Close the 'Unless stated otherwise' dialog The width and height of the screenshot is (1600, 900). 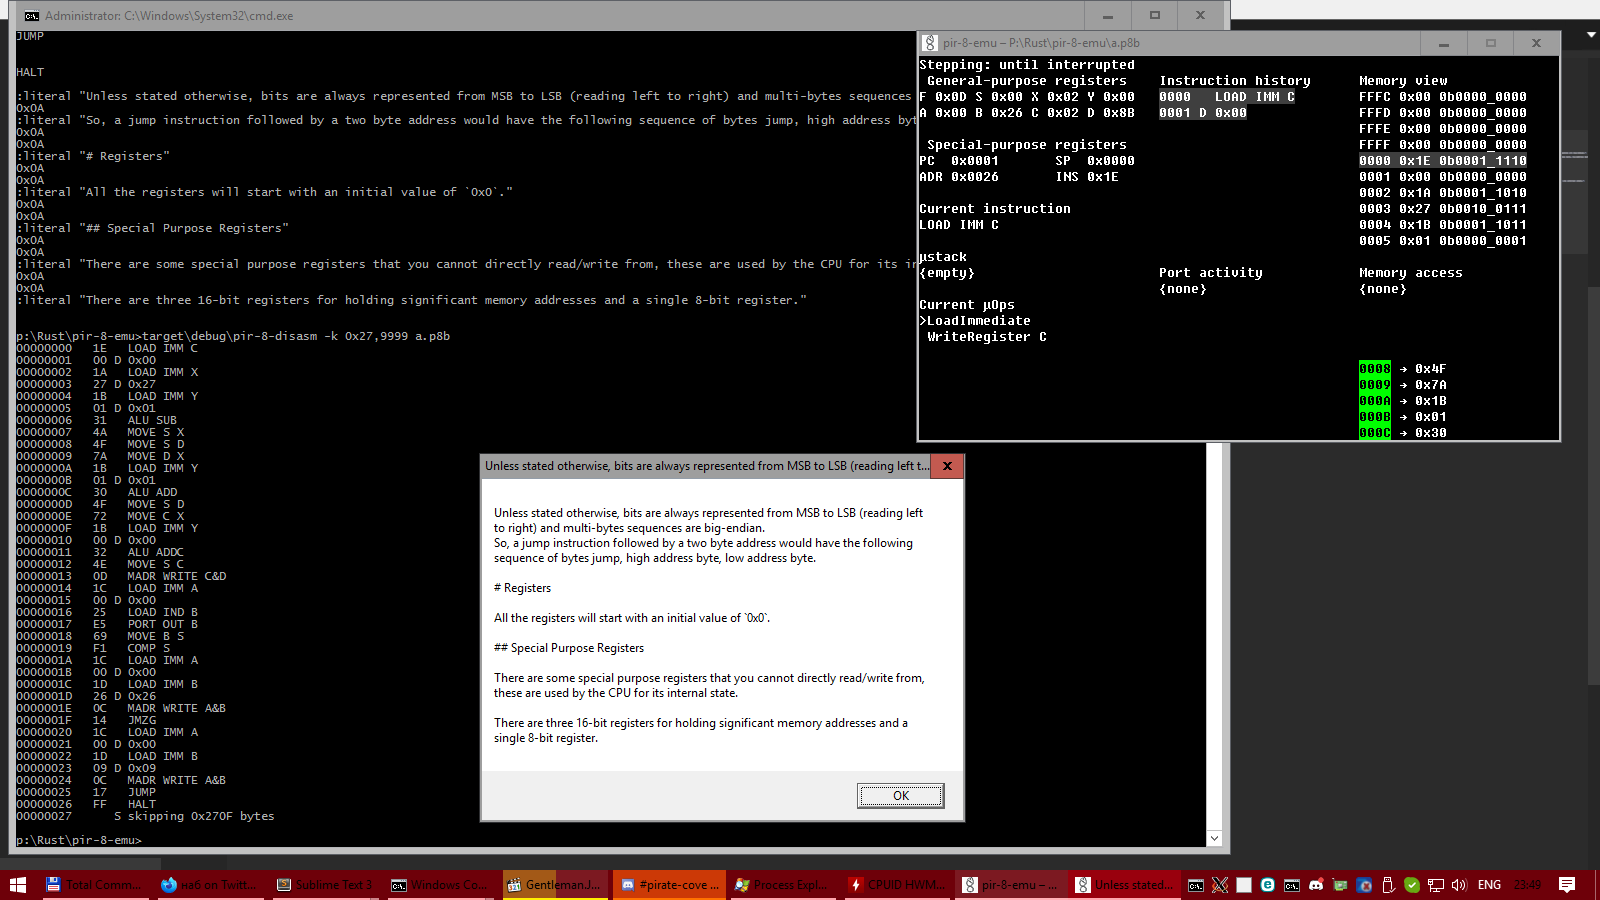[947, 466]
